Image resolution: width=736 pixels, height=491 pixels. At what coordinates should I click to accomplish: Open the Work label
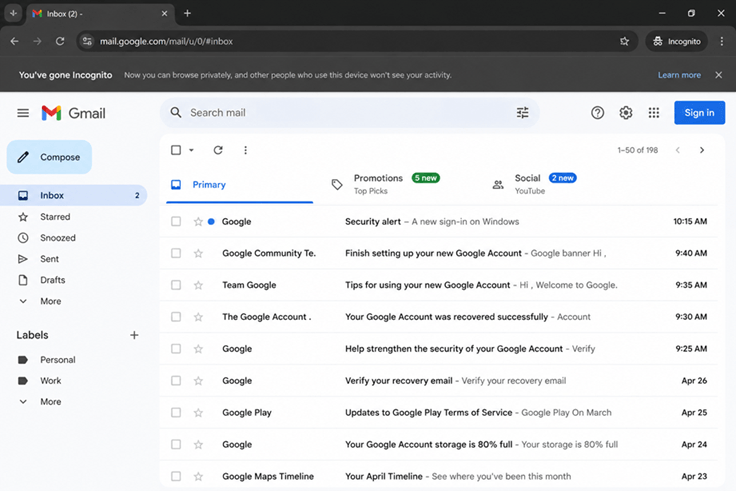click(50, 381)
